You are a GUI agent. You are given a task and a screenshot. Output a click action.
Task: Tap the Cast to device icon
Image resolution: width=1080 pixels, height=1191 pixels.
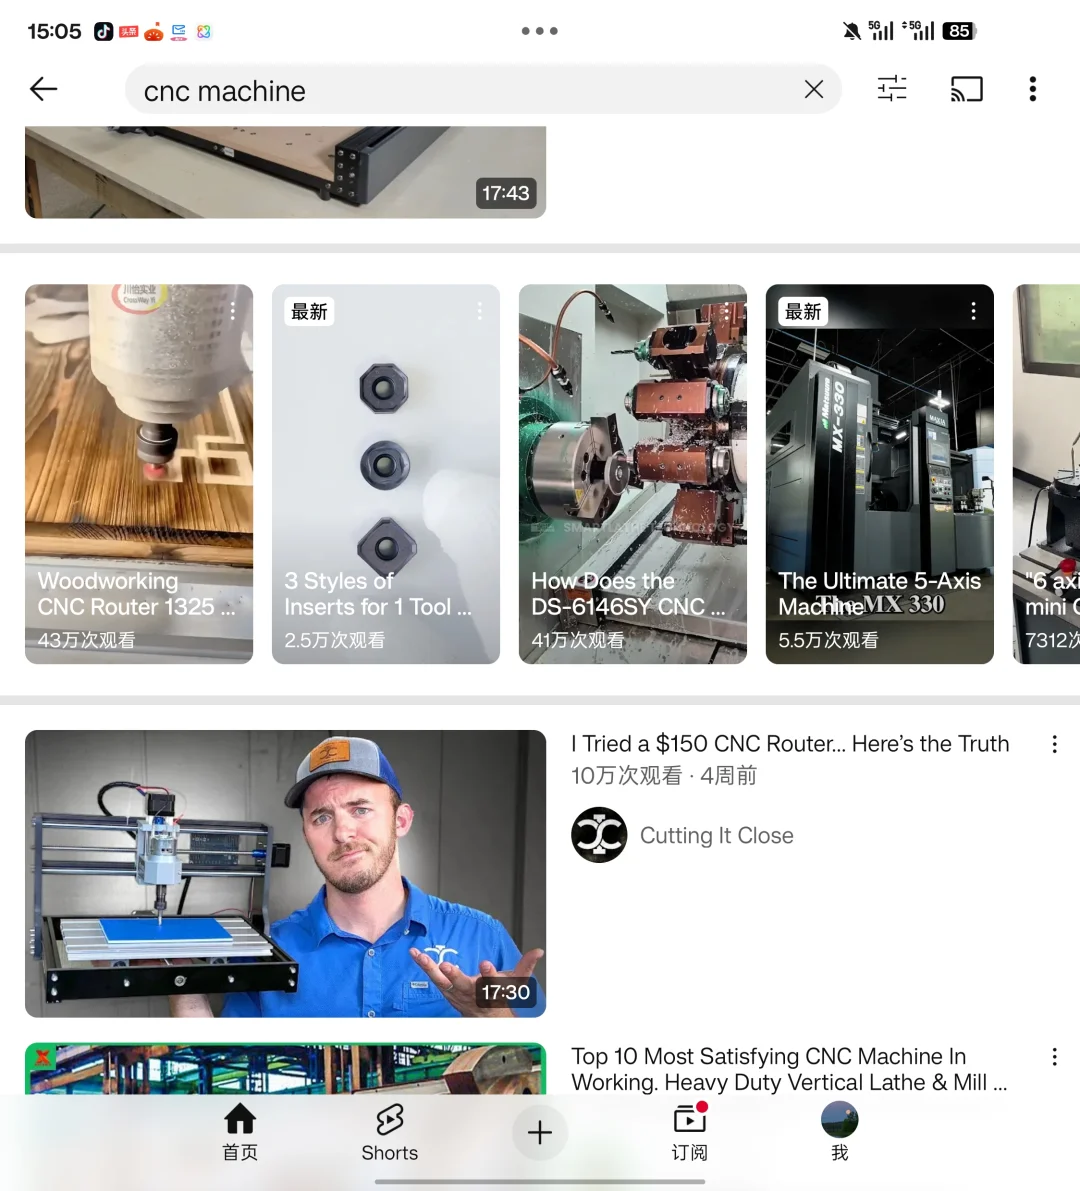click(966, 89)
